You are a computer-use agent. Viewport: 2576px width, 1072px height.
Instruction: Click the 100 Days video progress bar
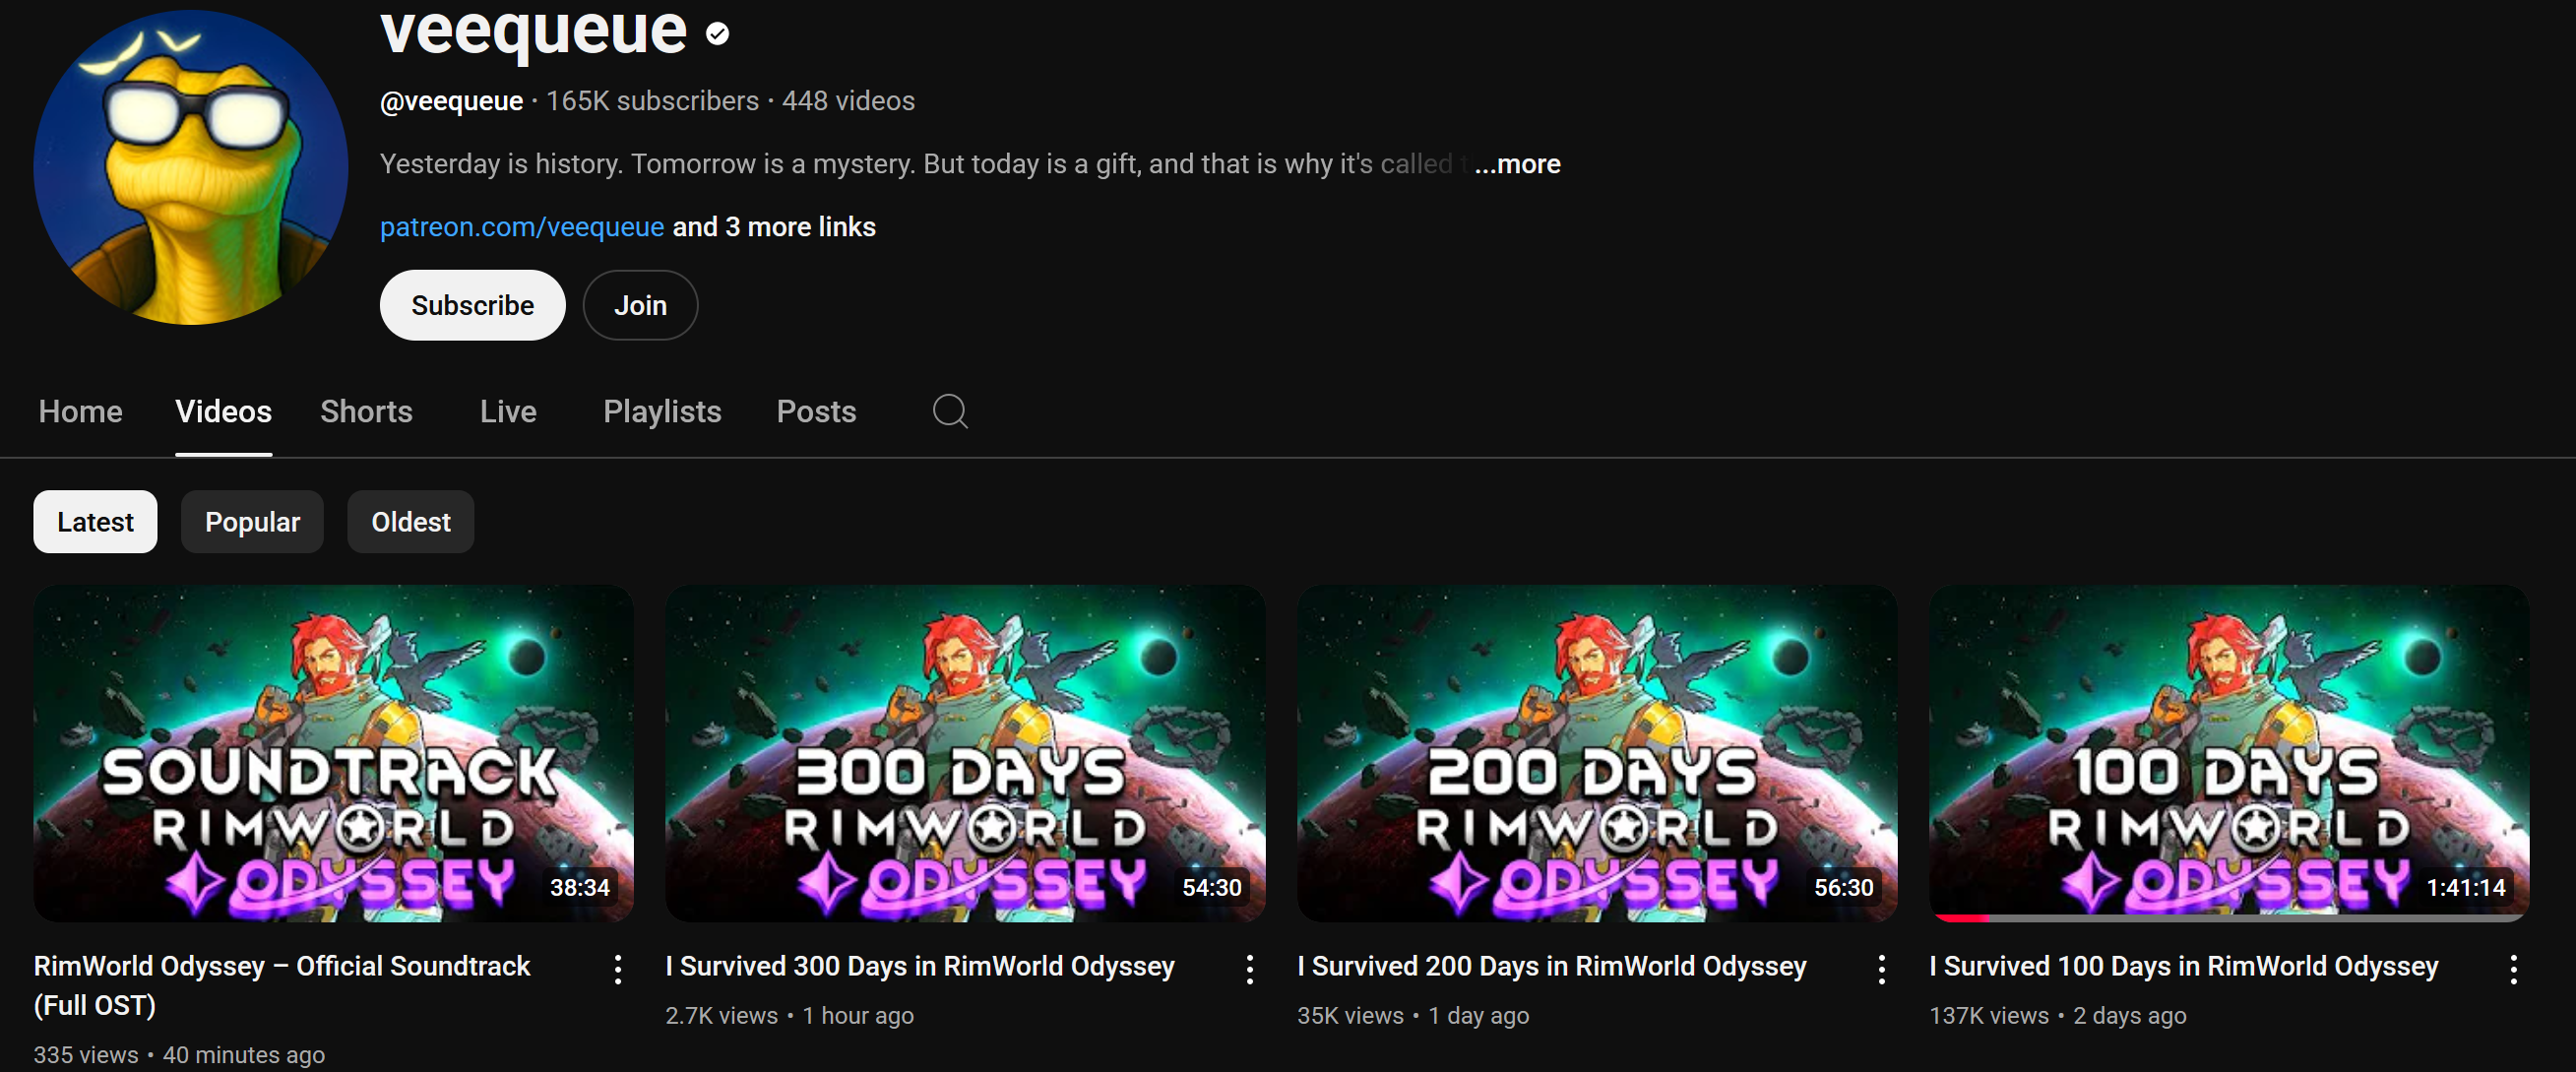click(x=2229, y=917)
